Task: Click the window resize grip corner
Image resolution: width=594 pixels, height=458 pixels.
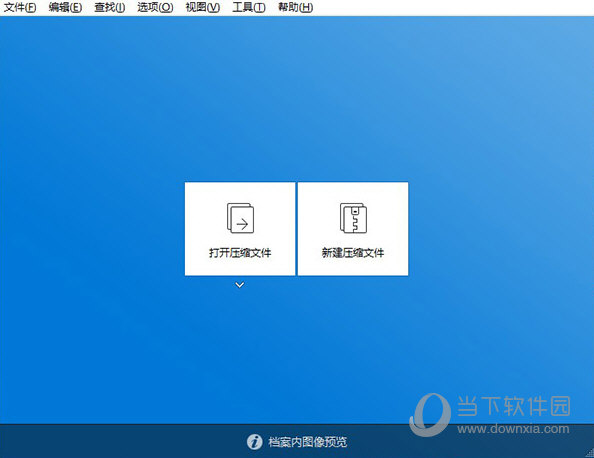Action: pos(589,453)
